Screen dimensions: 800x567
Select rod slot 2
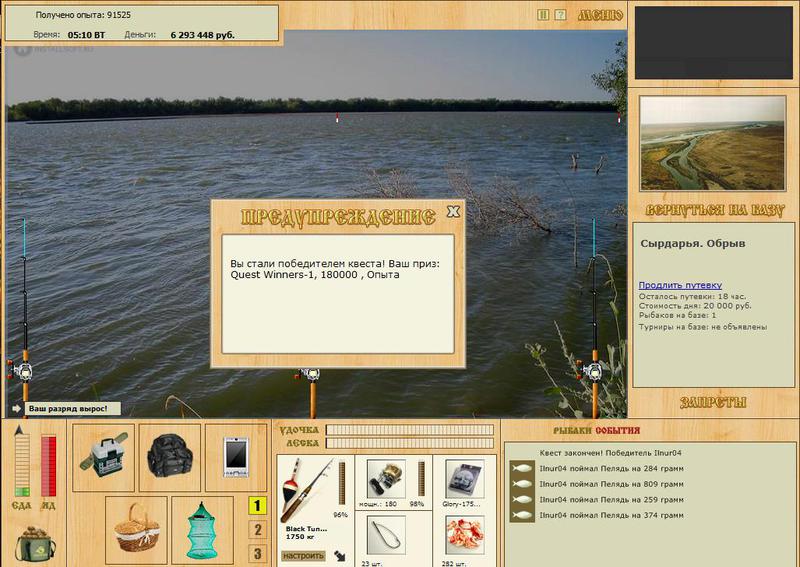coord(257,530)
